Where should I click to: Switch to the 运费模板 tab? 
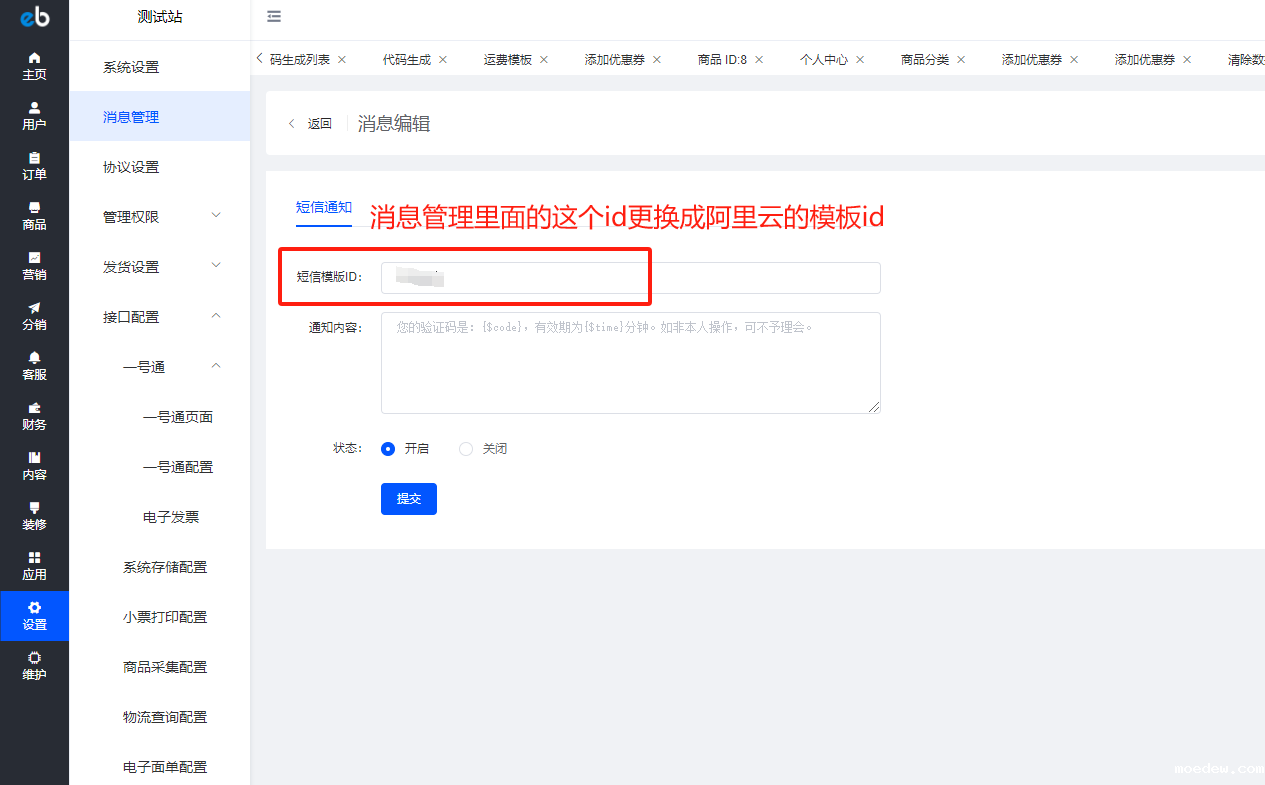[x=508, y=60]
